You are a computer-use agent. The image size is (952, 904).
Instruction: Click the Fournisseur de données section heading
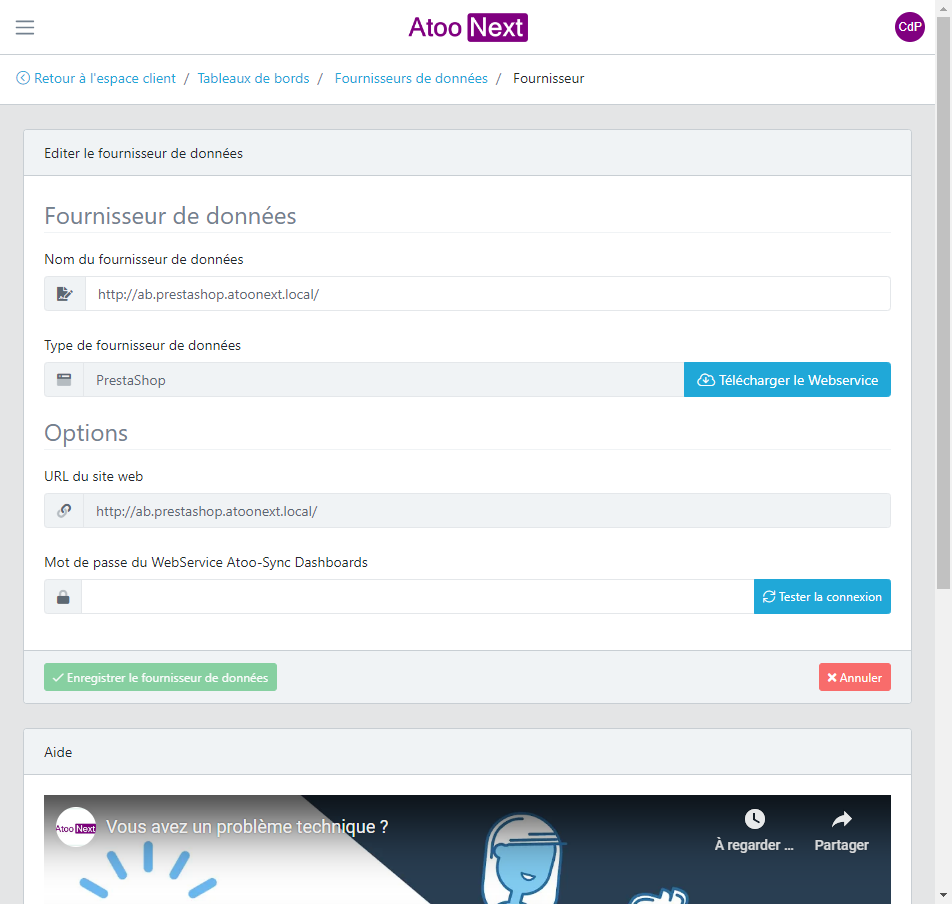click(x=170, y=216)
